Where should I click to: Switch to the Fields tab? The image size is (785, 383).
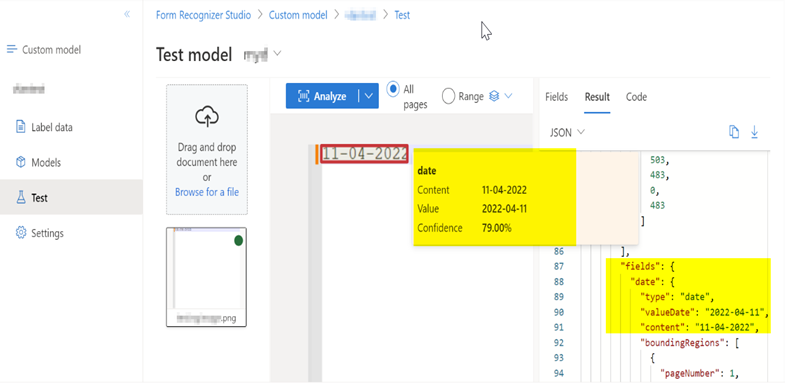point(557,97)
